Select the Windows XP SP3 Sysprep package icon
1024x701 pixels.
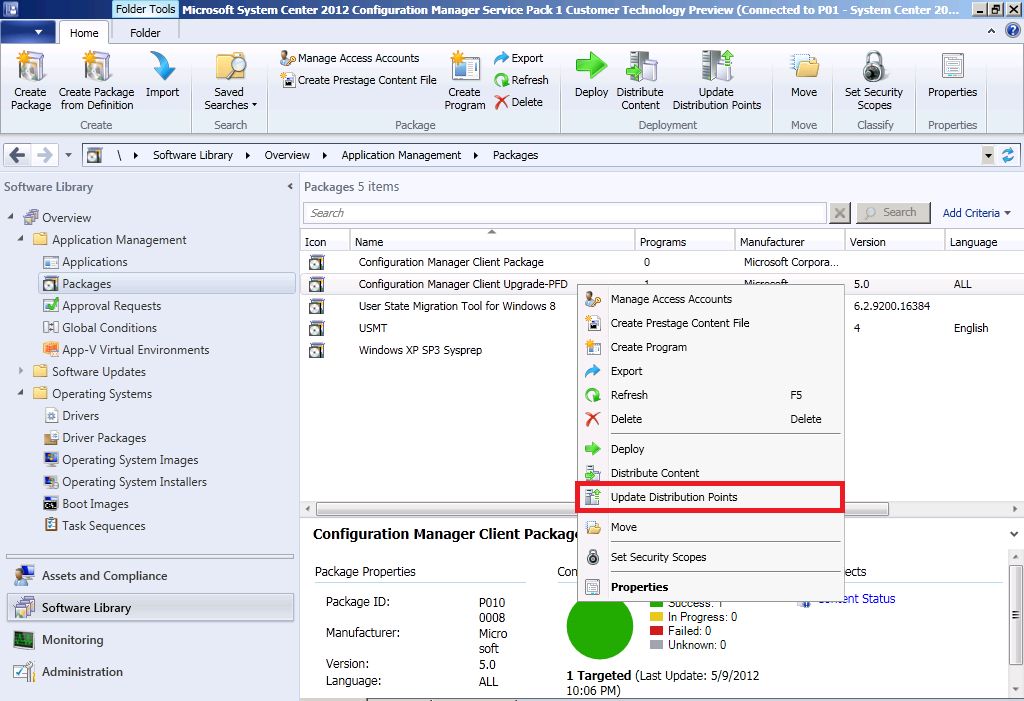[317, 350]
